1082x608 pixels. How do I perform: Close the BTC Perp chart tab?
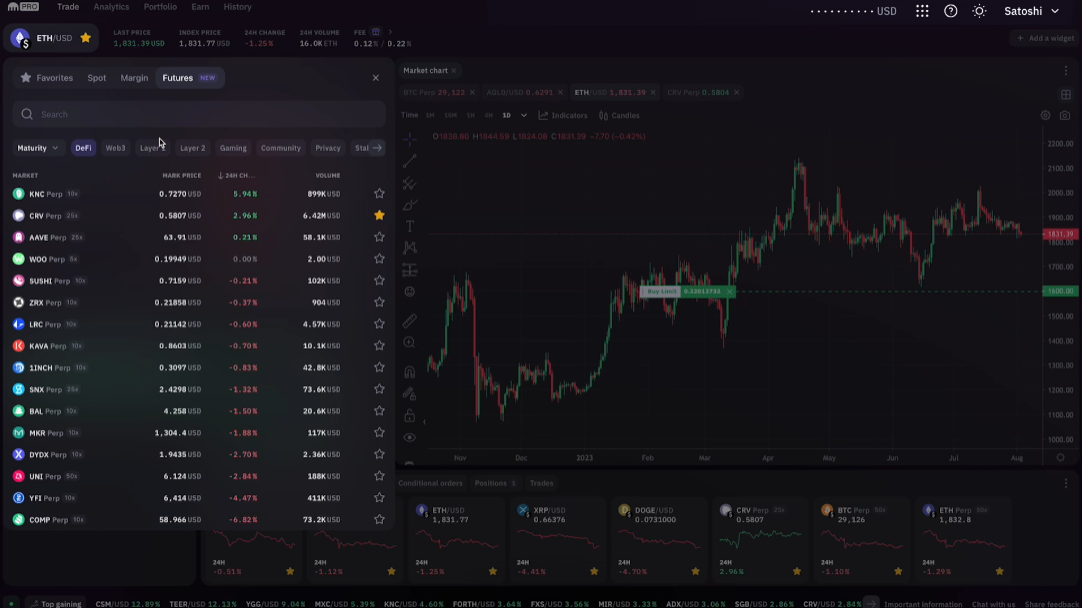(x=472, y=92)
